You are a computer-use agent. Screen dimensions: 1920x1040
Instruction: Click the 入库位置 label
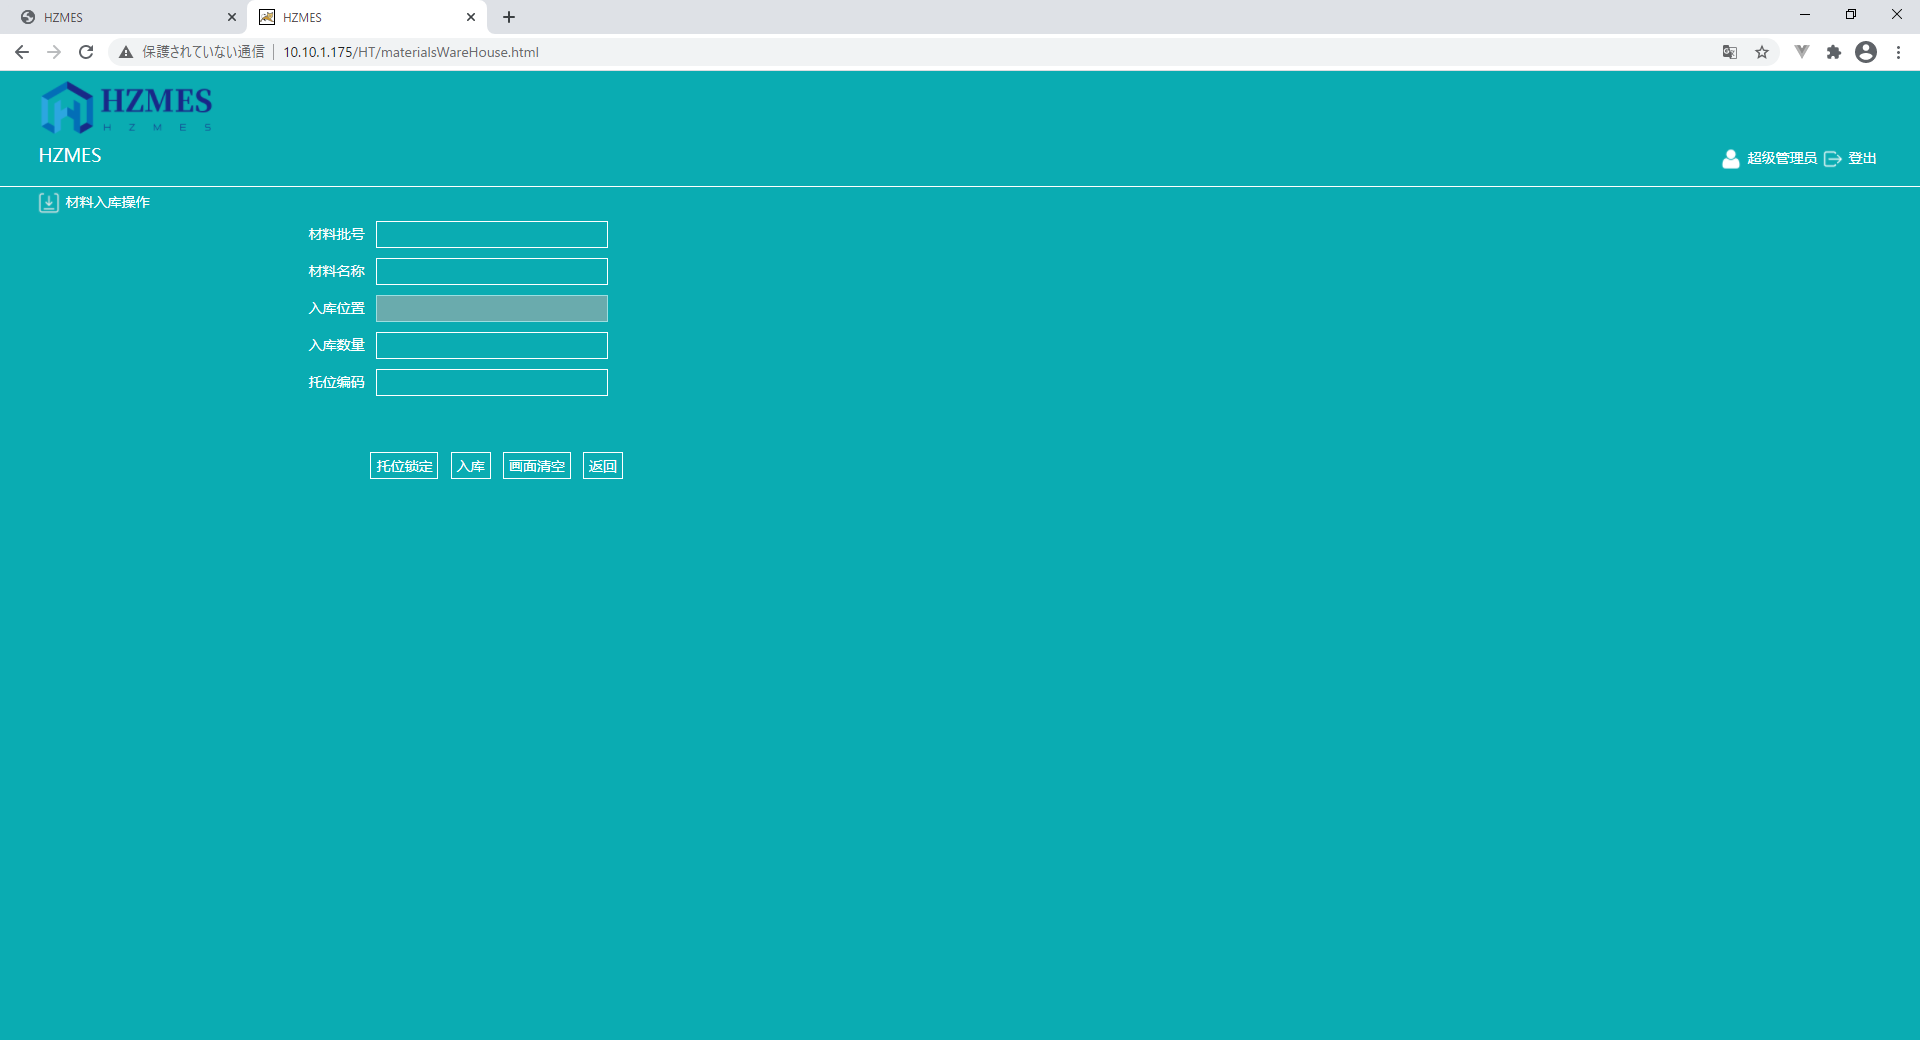(337, 309)
